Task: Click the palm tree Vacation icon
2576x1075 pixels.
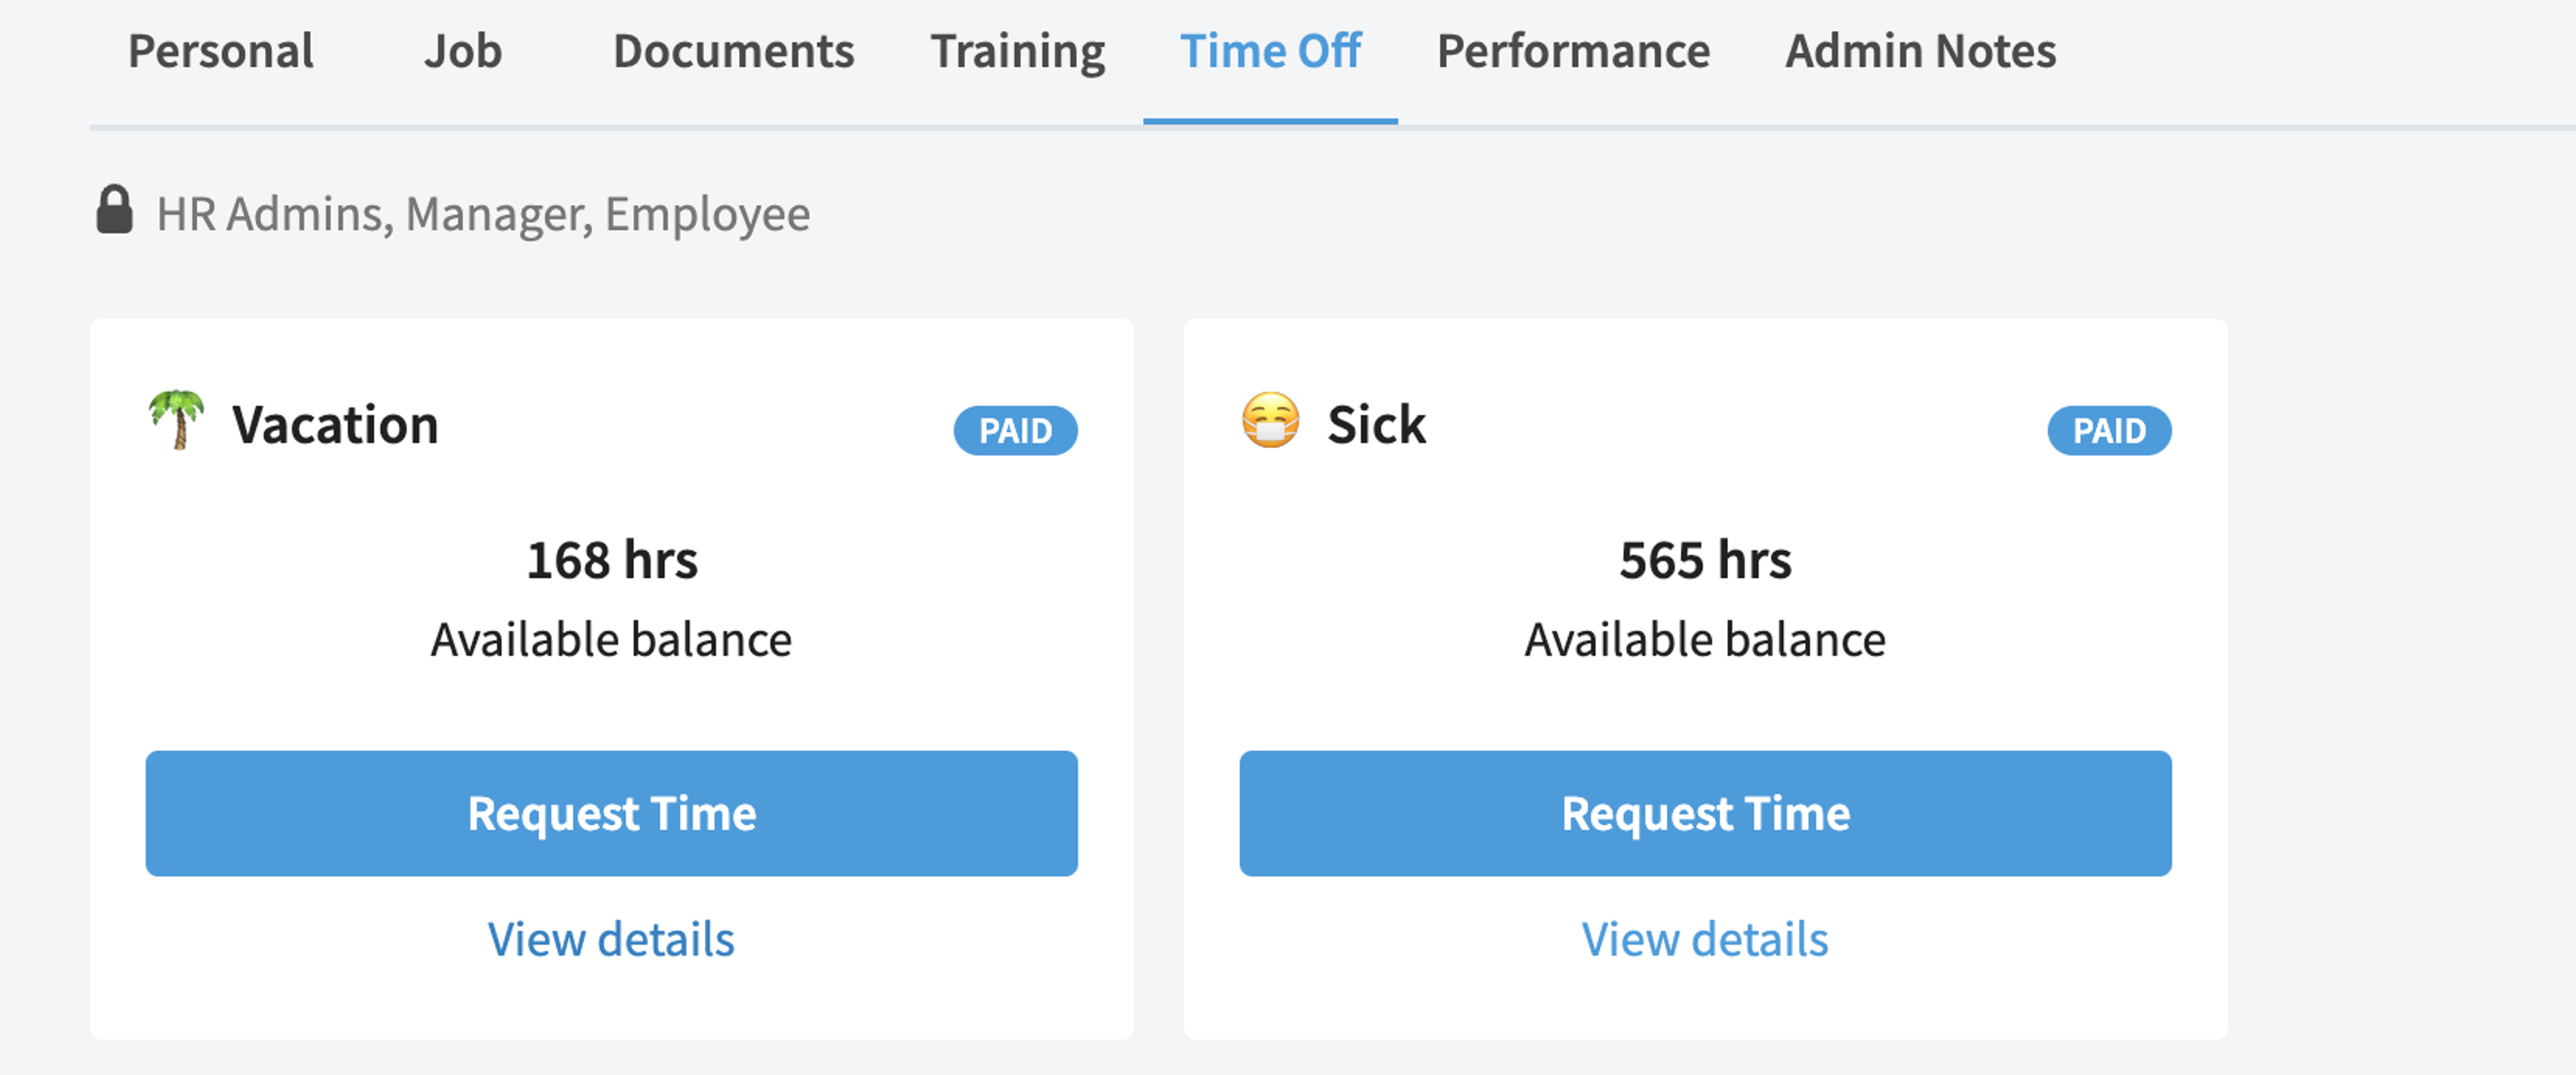Action: coord(176,420)
